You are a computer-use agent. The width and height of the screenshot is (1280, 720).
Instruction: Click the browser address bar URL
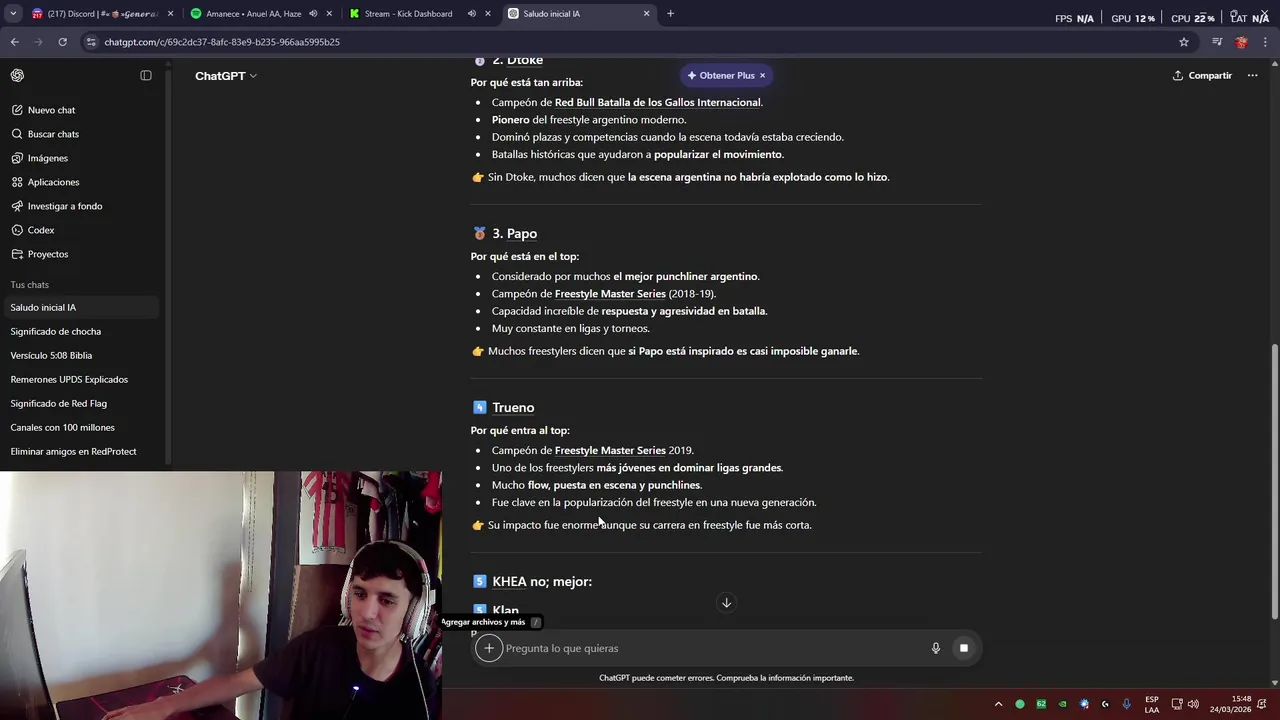click(x=222, y=42)
